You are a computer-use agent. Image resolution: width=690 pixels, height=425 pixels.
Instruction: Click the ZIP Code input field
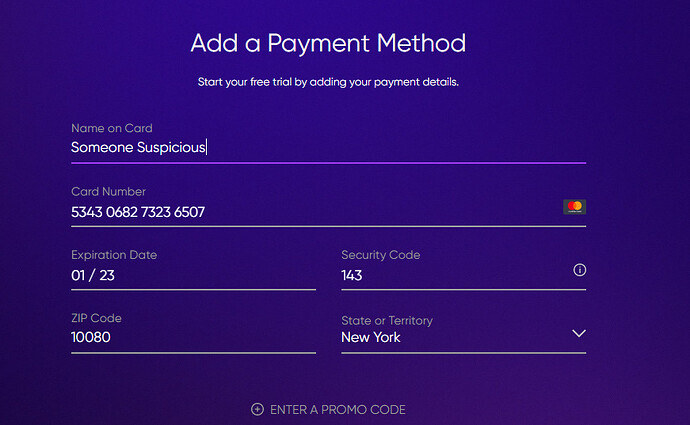click(192, 338)
